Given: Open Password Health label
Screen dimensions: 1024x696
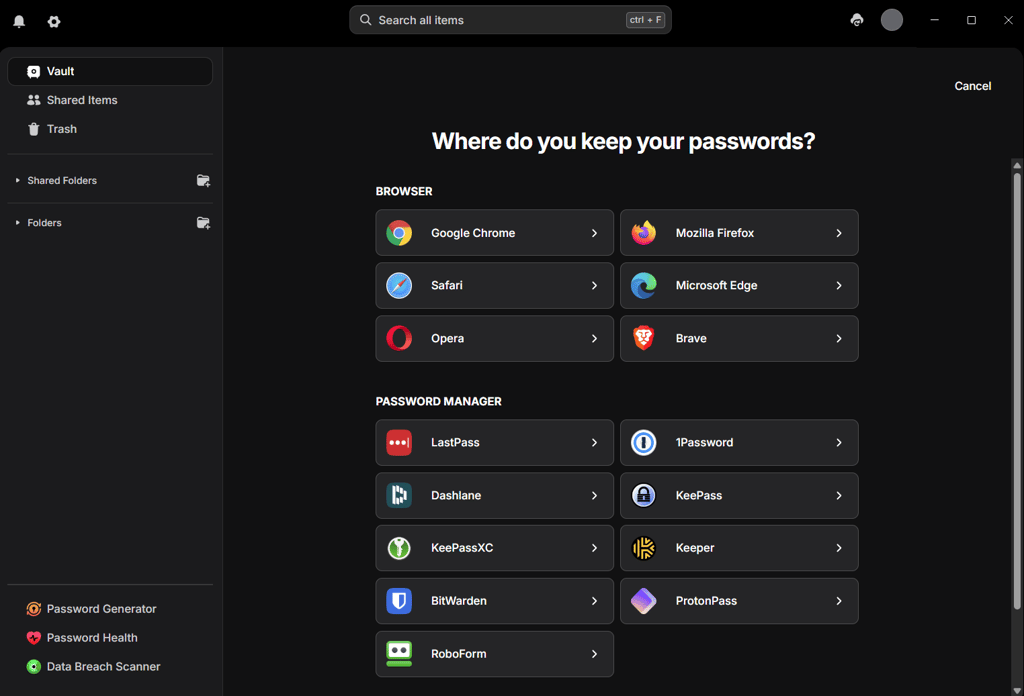Looking at the screenshot, I should 92,638.
